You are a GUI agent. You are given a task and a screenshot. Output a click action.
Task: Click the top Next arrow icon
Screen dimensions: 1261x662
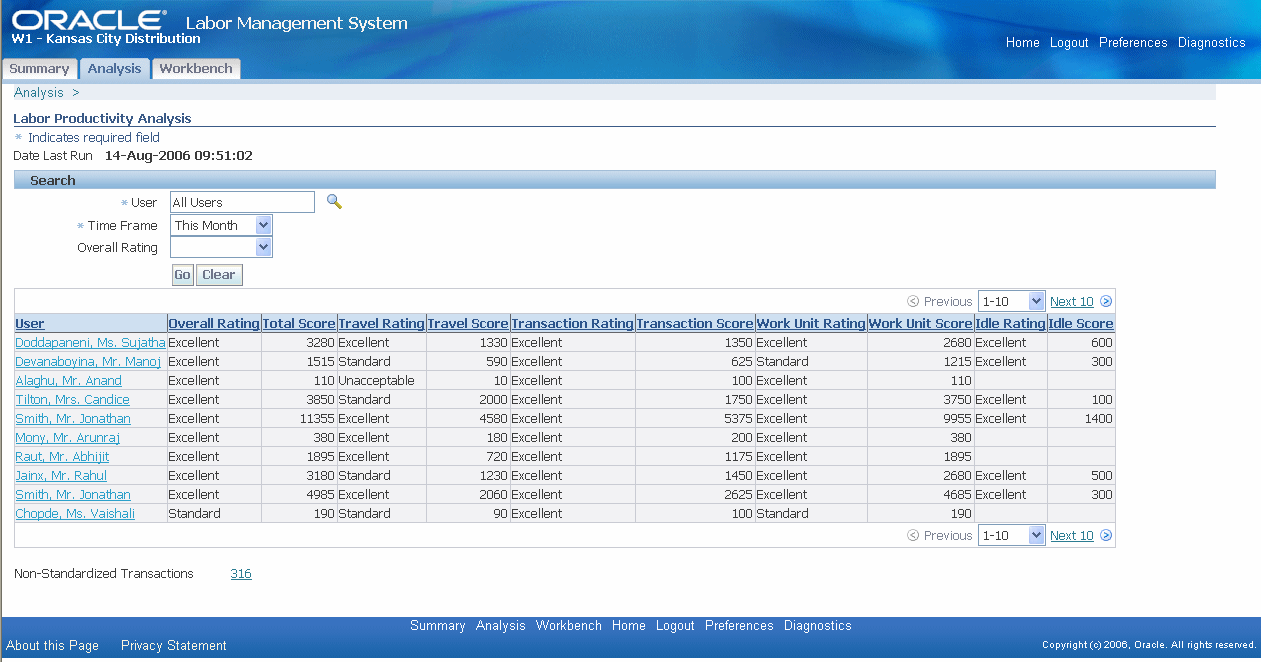click(1106, 301)
